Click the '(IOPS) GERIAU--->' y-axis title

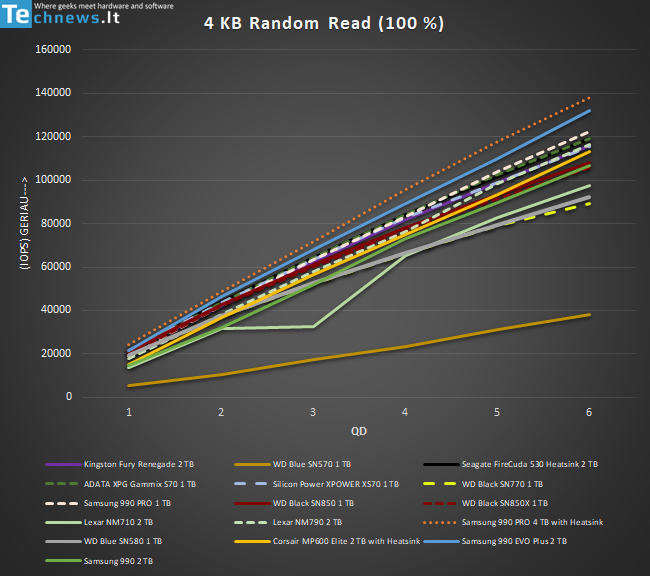tap(25, 223)
